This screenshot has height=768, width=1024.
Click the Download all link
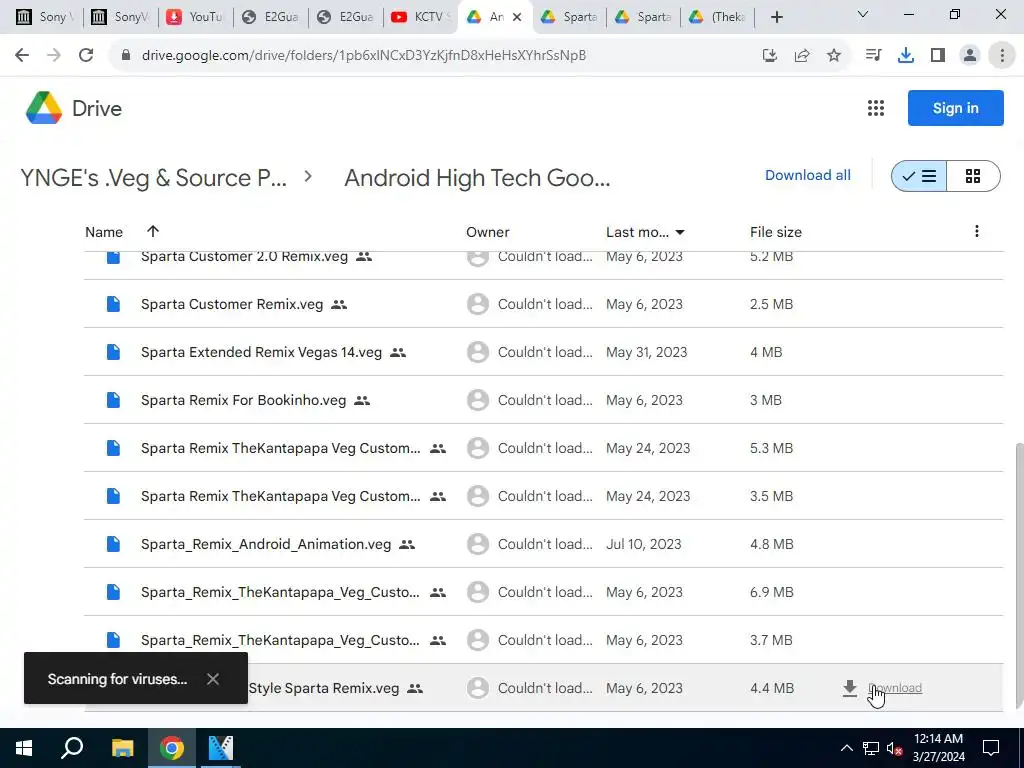808,175
